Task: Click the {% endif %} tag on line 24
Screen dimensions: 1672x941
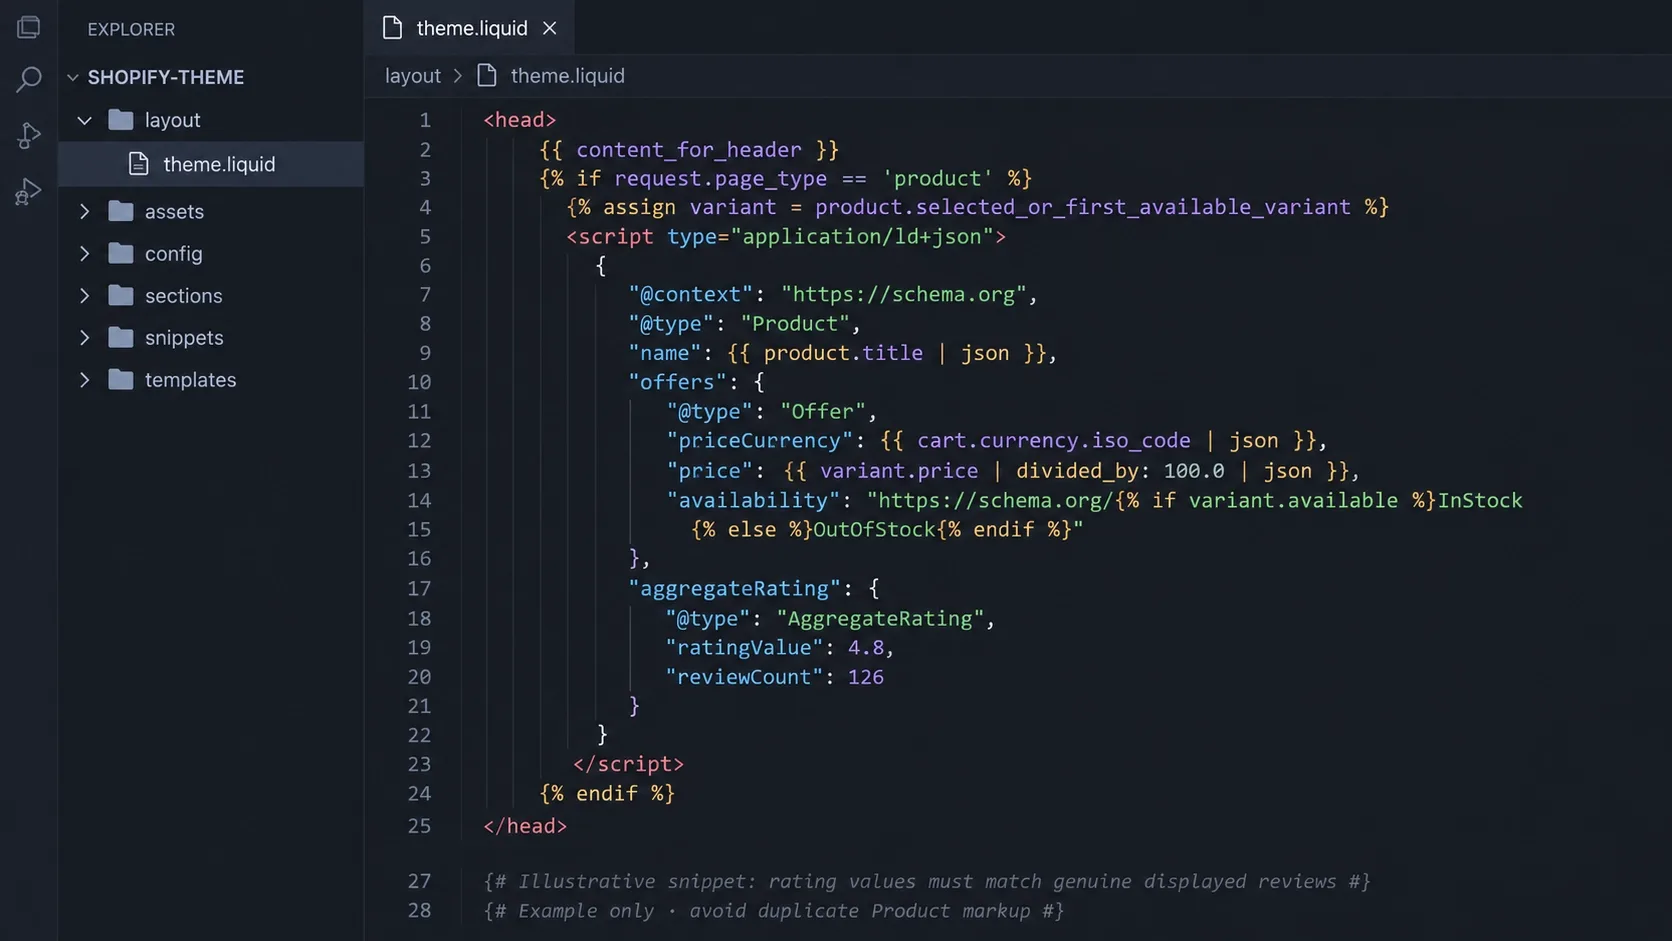Action: pyautogui.click(x=607, y=794)
